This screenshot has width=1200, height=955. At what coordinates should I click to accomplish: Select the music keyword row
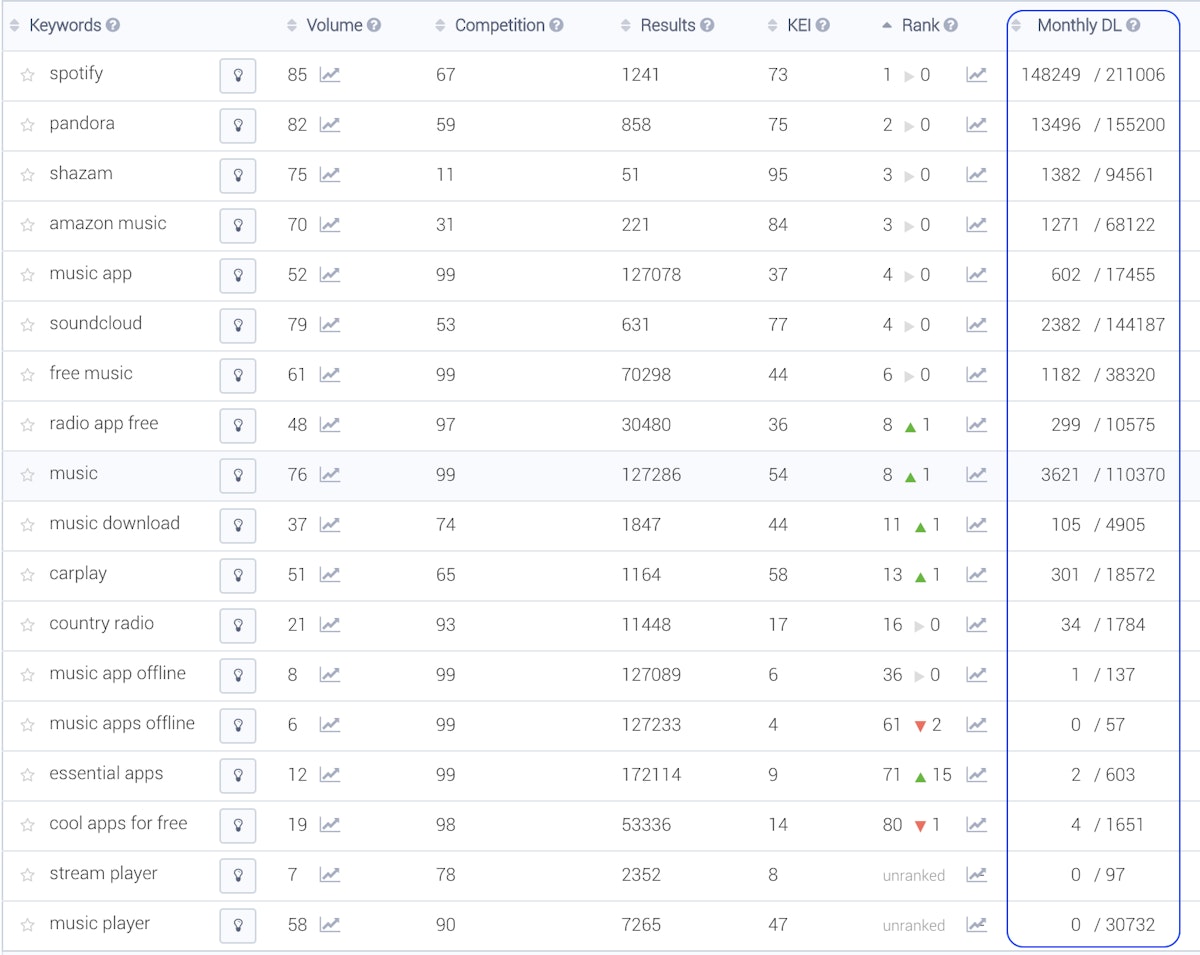[x=73, y=474]
